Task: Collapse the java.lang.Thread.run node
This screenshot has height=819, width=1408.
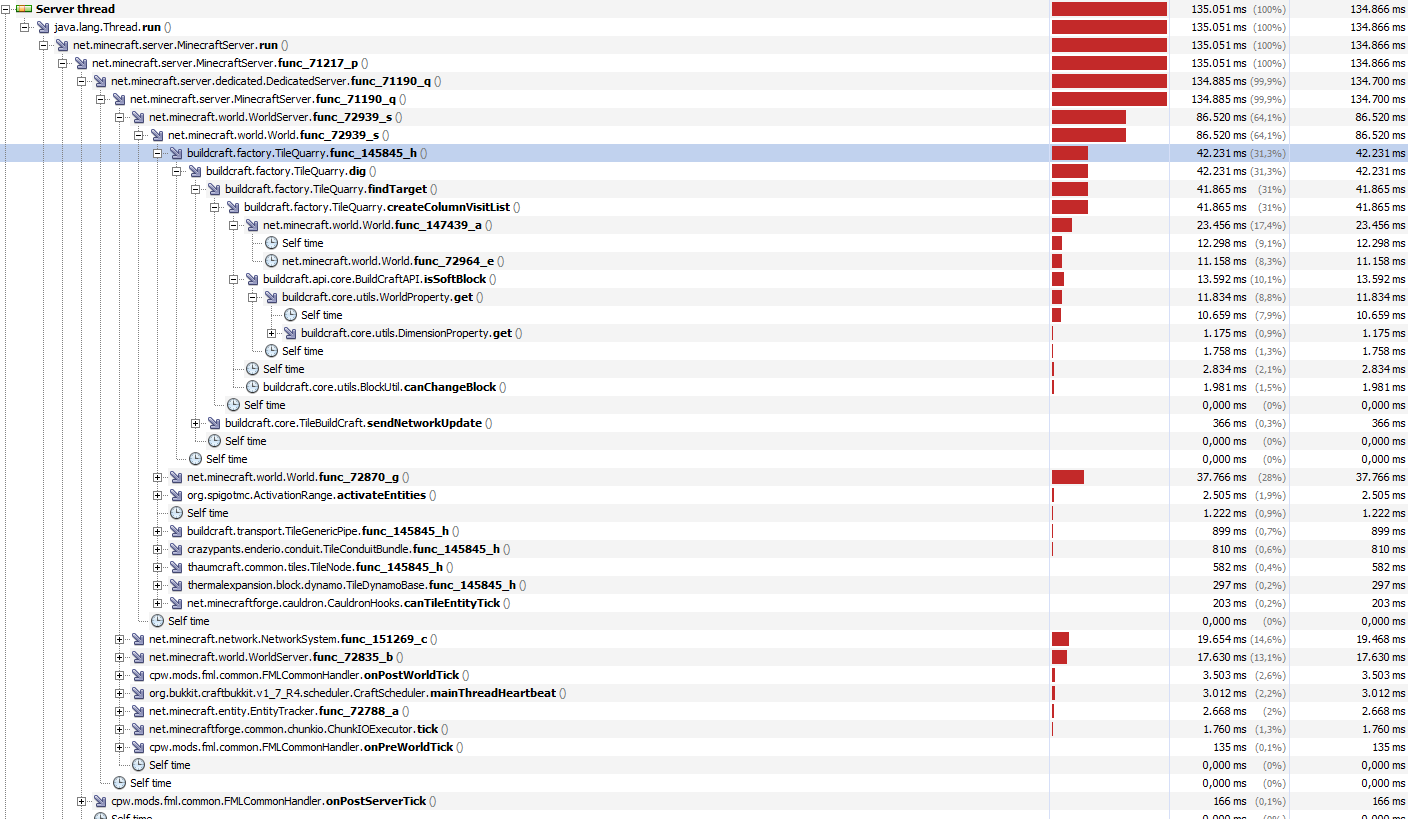Action: point(25,27)
